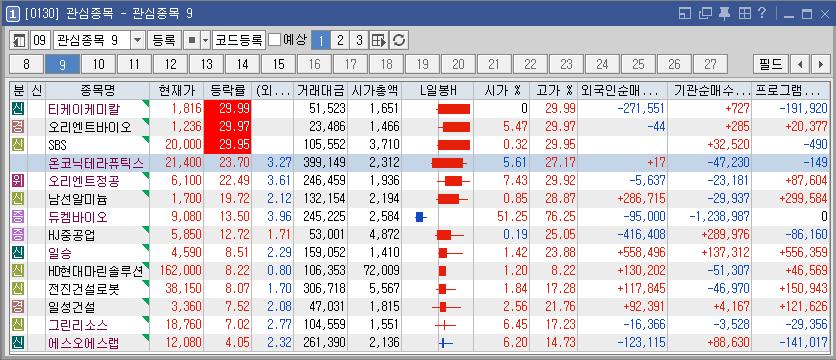Screen dimensions: 836x360
Task: Click the group number field showing 09
Action: coord(41,40)
